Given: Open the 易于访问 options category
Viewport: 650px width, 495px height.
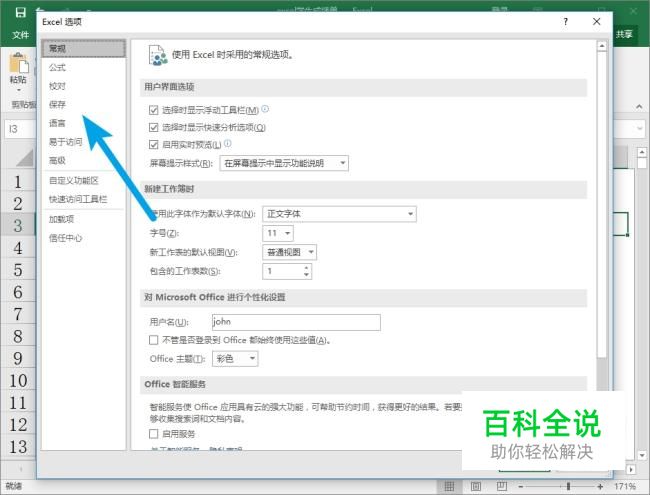Looking at the screenshot, I should click(x=65, y=142).
